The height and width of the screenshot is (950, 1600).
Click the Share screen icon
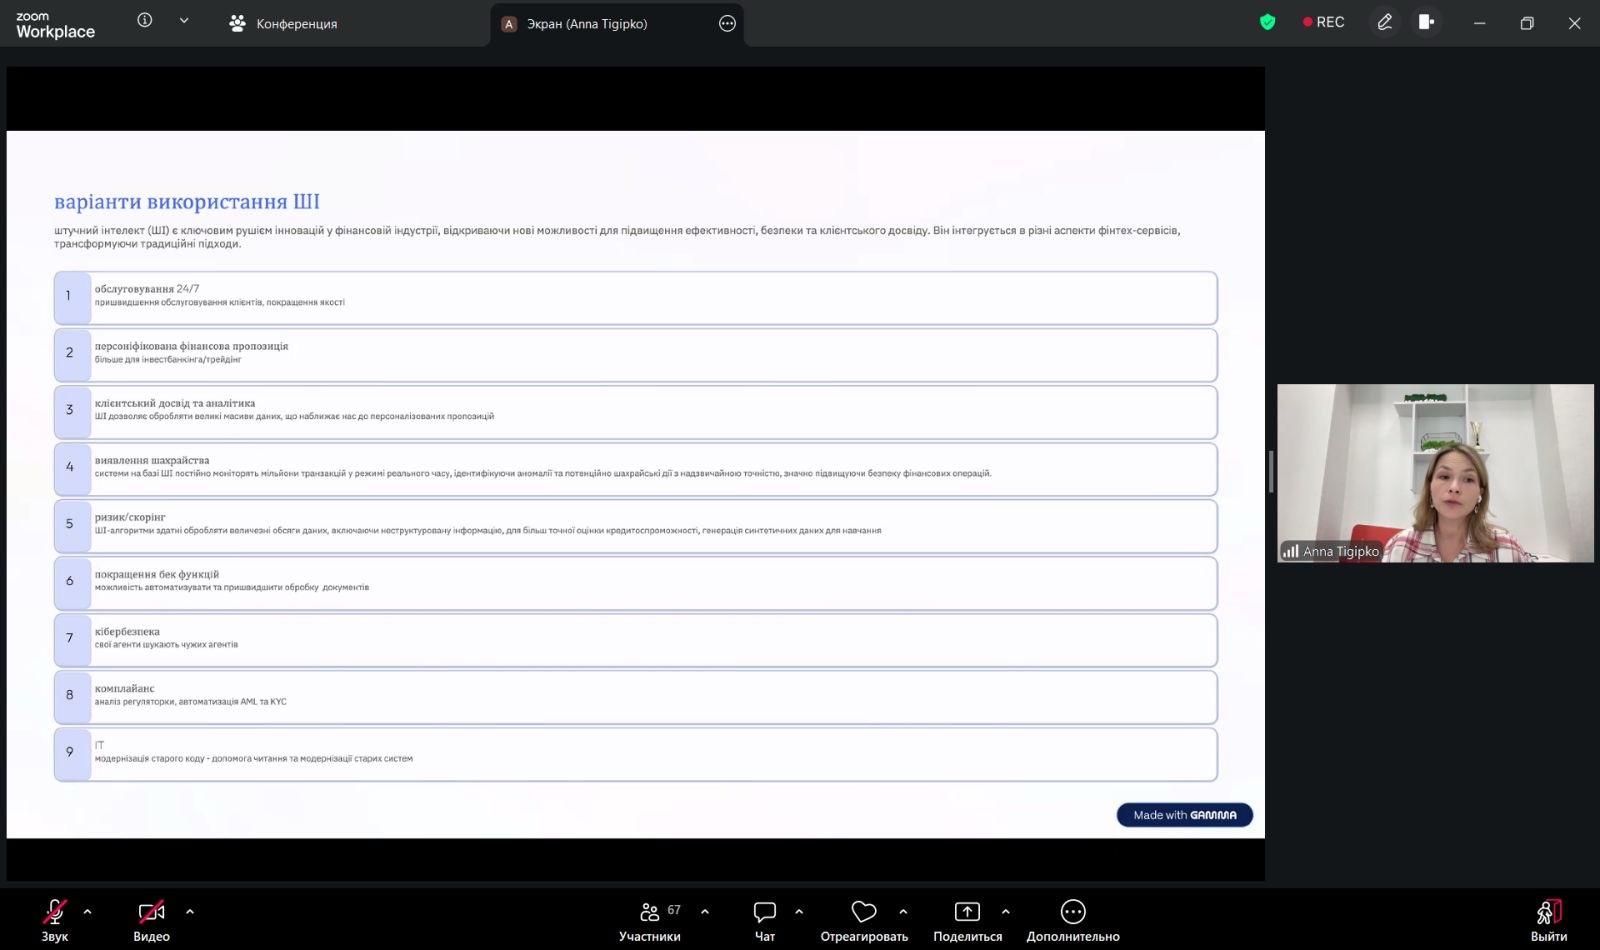[x=967, y=919]
